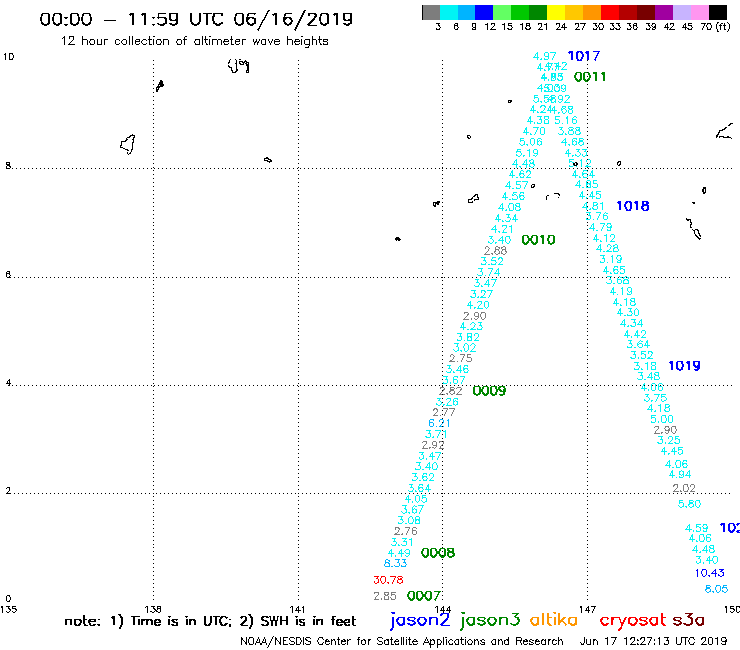This screenshot has width=740, height=650.
Task: Click the 5.00 wave height value
Action: tap(662, 419)
